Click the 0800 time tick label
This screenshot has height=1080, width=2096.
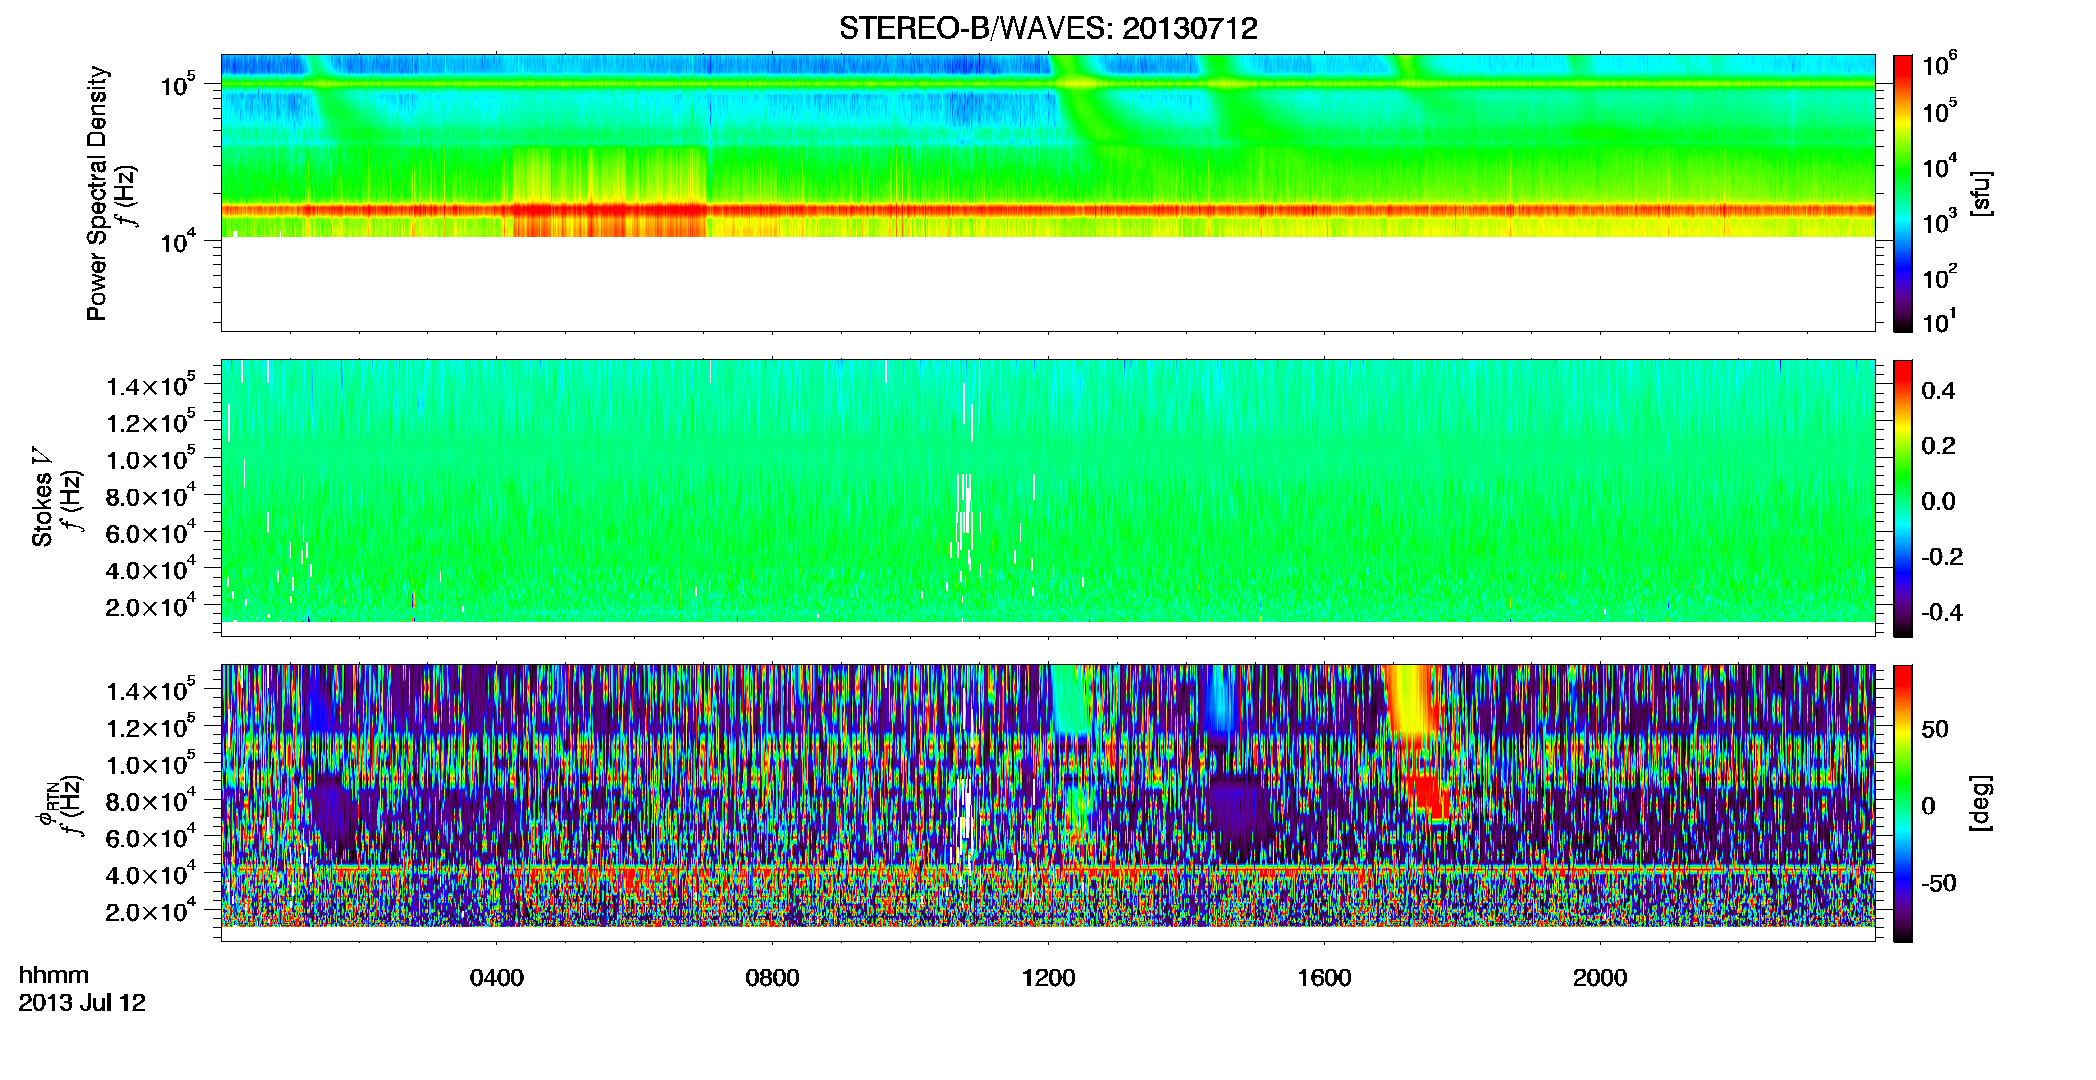[x=773, y=978]
